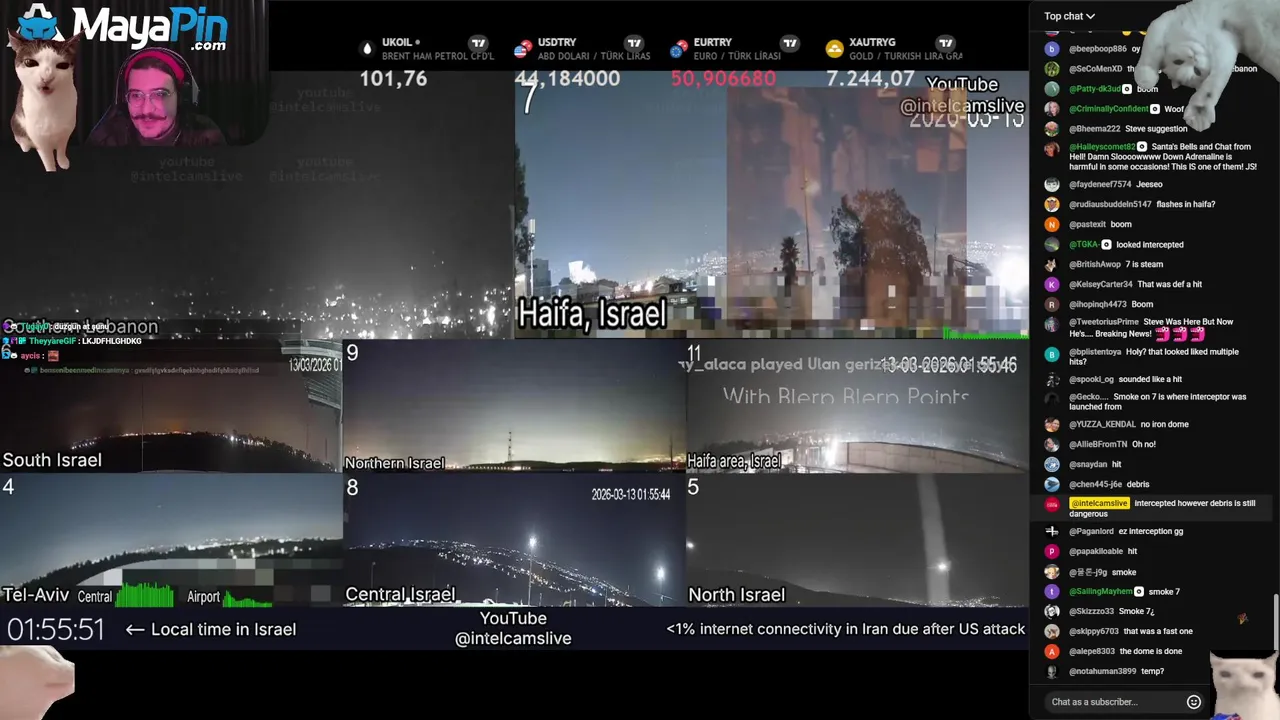
Task: Click @alepe8303 orange avatar
Action: tap(1052, 651)
